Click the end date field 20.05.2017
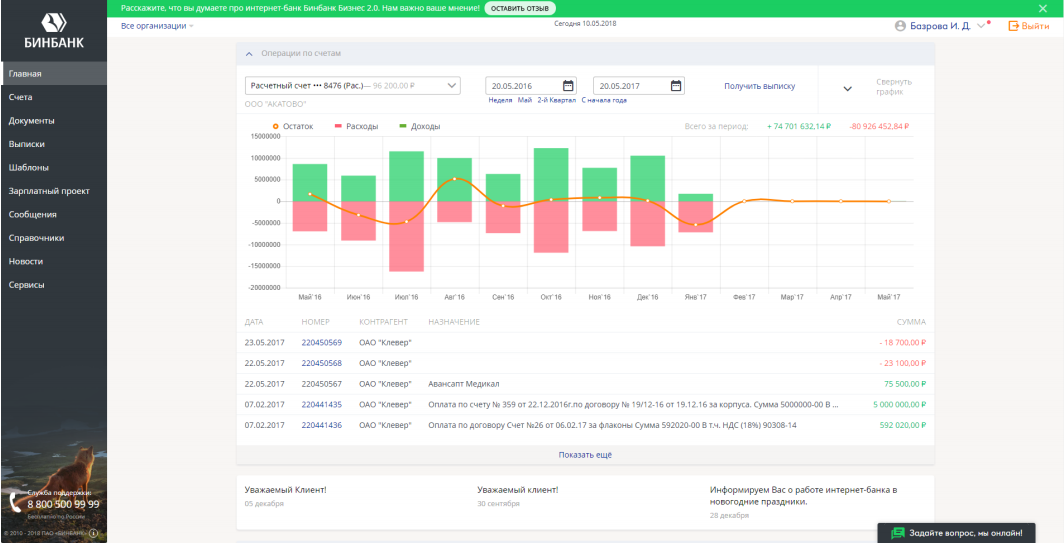Screen dimensions: 1064x544 pos(639,85)
